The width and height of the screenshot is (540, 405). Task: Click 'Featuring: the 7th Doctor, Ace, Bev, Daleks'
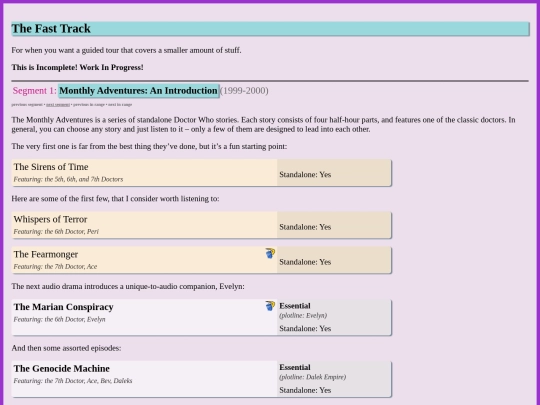click(73, 381)
